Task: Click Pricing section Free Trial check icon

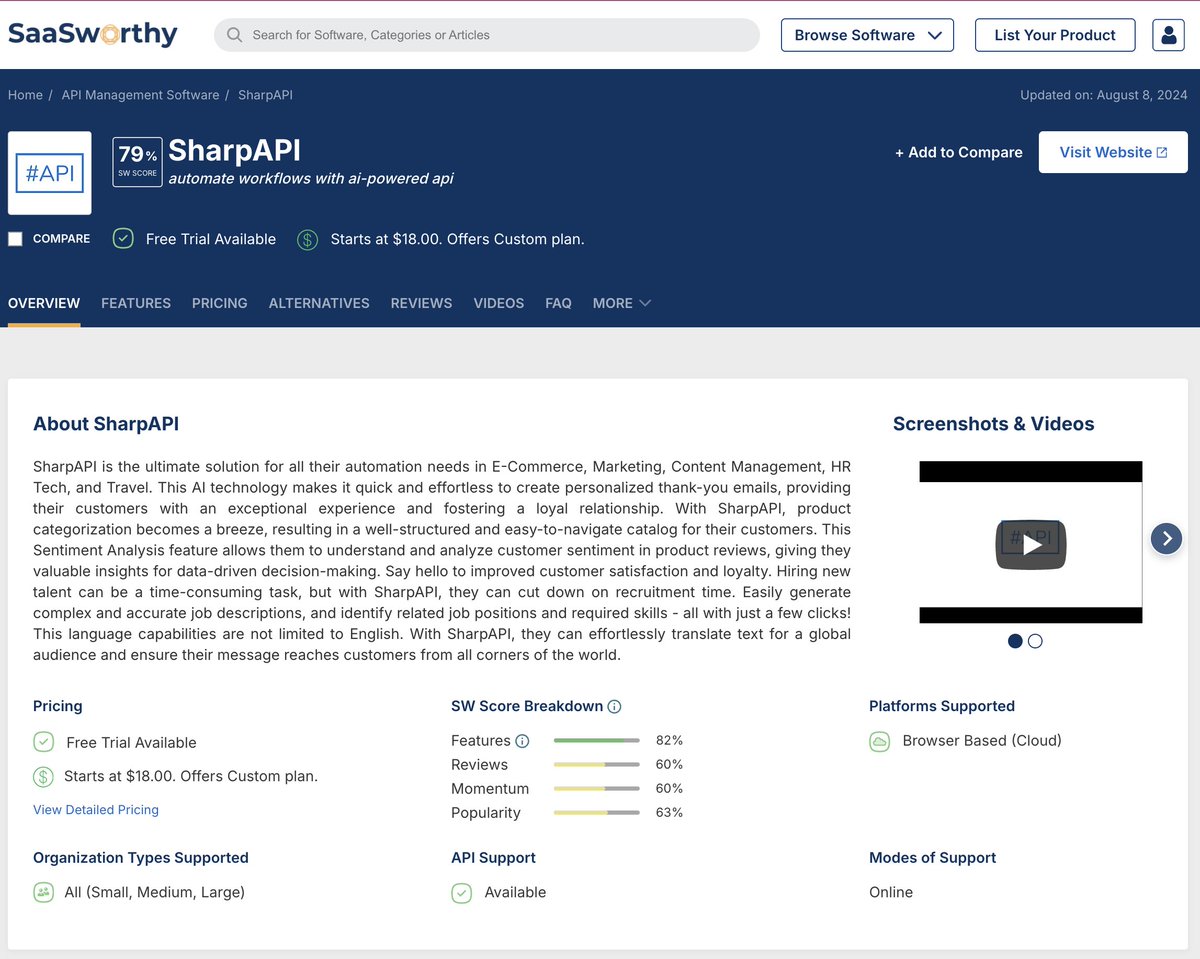Action: pyautogui.click(x=43, y=742)
